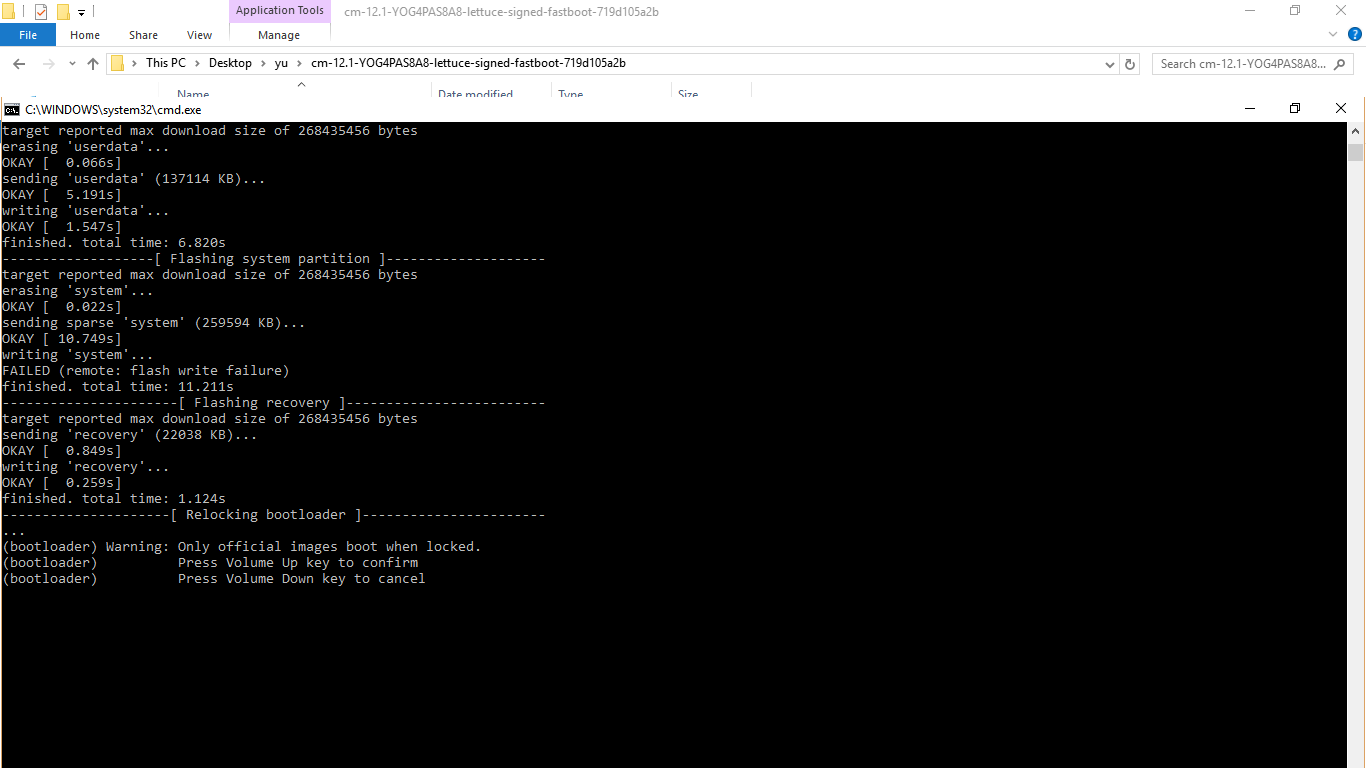Click the cmd.exe icon in title bar

(11, 109)
